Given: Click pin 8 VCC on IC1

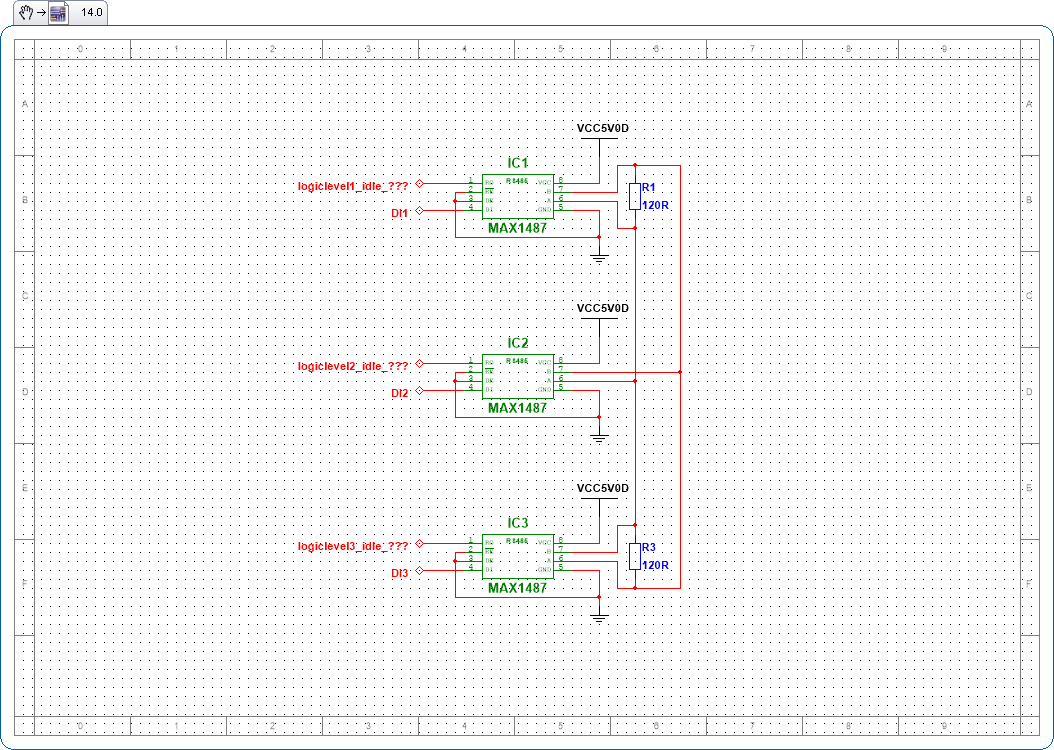Looking at the screenshot, I should [x=561, y=182].
